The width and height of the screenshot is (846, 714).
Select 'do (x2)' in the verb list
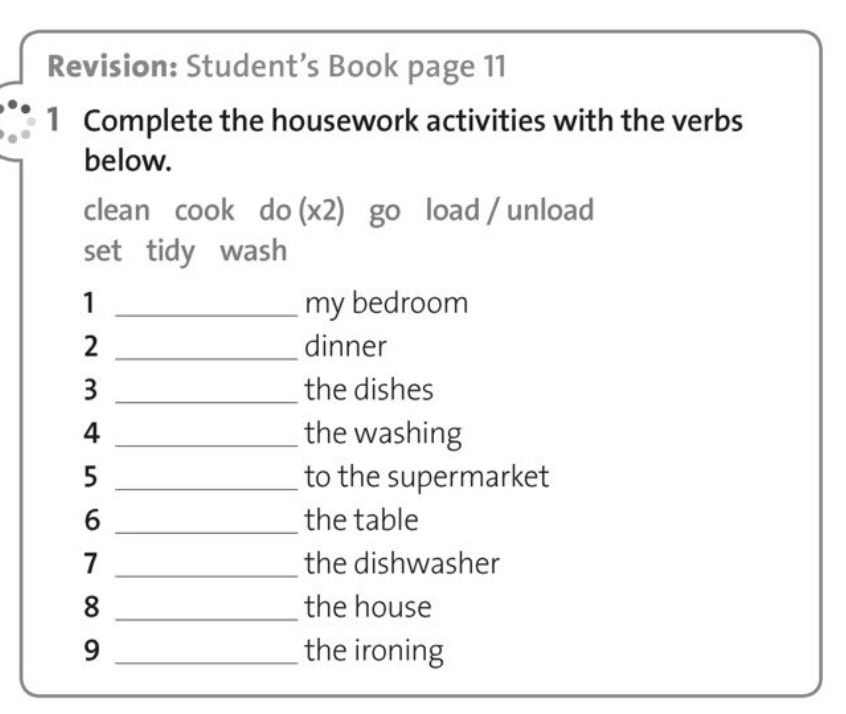tap(302, 210)
